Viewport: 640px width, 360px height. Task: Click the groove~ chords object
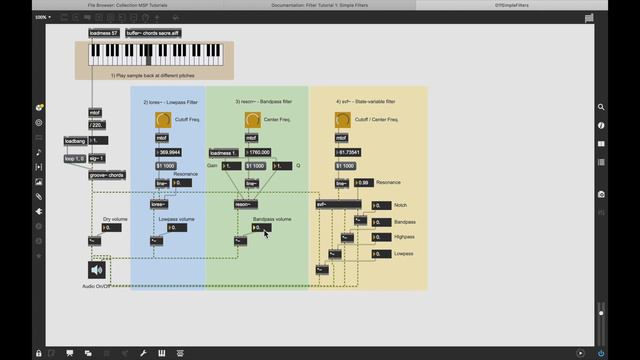[x=107, y=176]
